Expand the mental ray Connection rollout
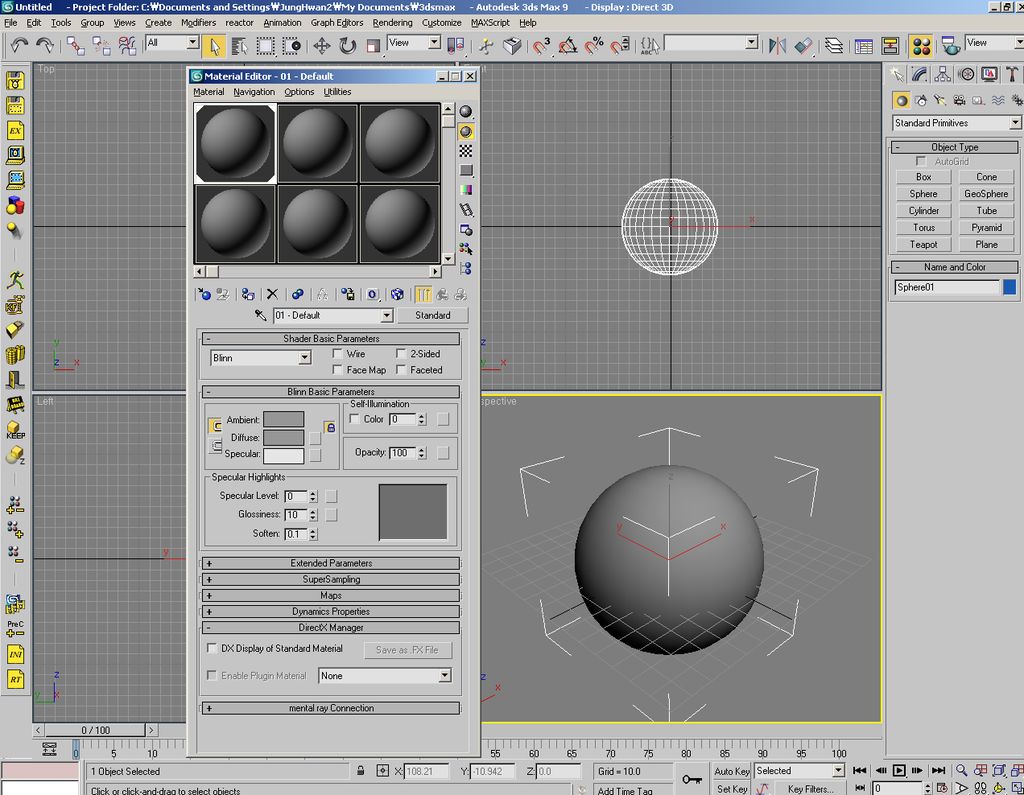The image size is (1024, 795). pyautogui.click(x=331, y=708)
